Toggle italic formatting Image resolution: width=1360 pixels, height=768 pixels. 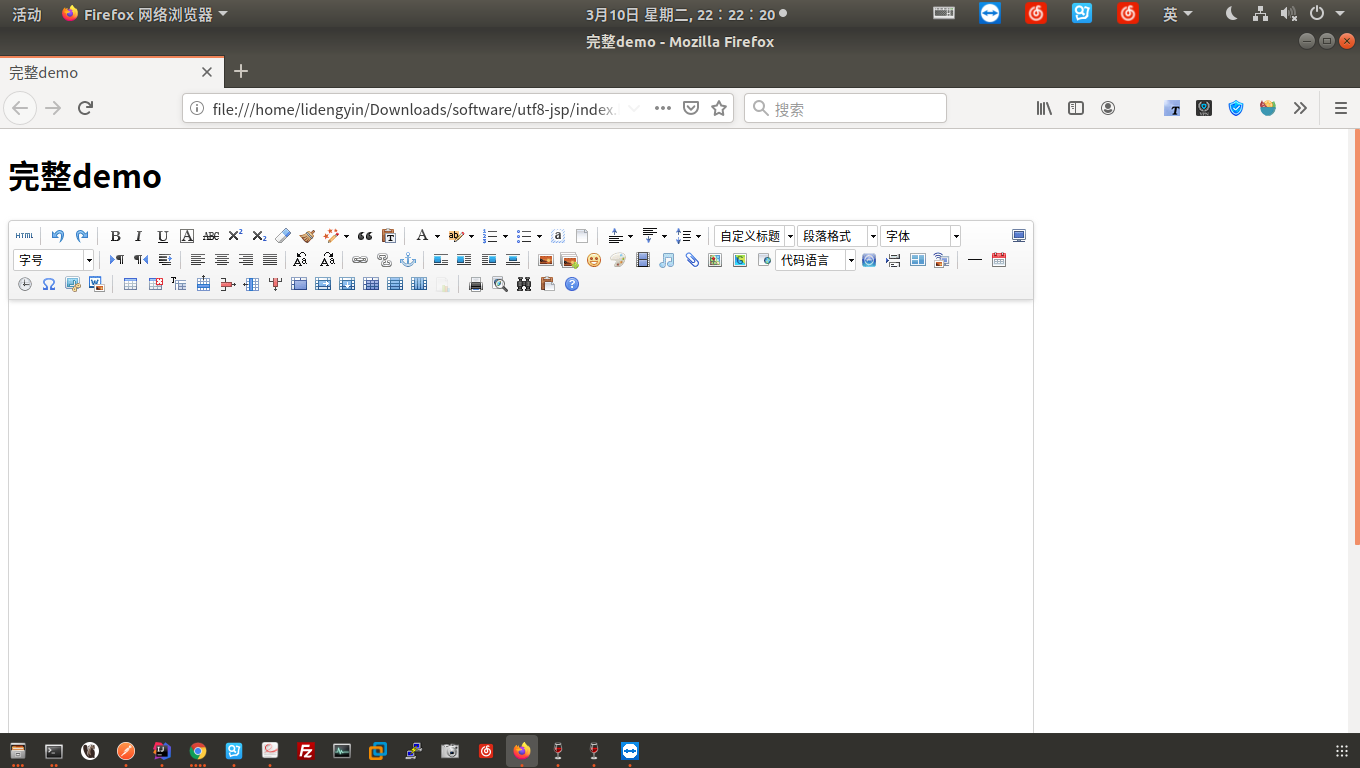click(139, 235)
